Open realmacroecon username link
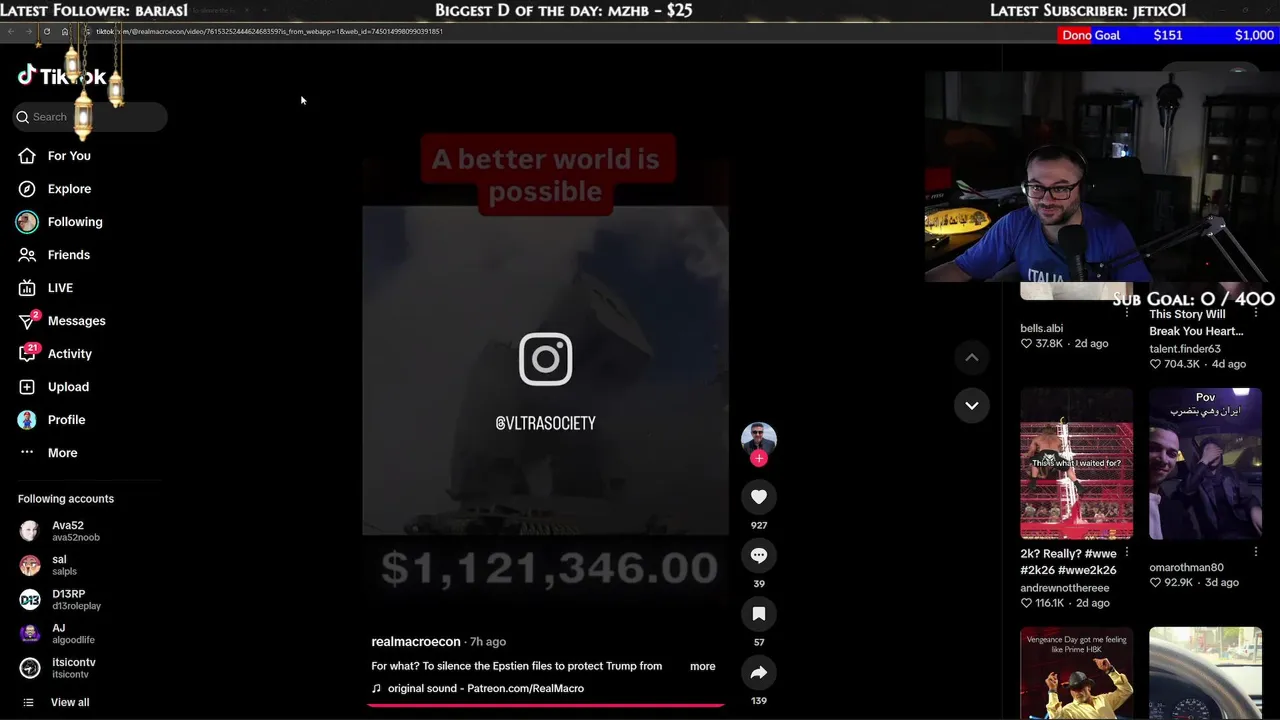This screenshot has width=1280, height=720. (x=416, y=642)
